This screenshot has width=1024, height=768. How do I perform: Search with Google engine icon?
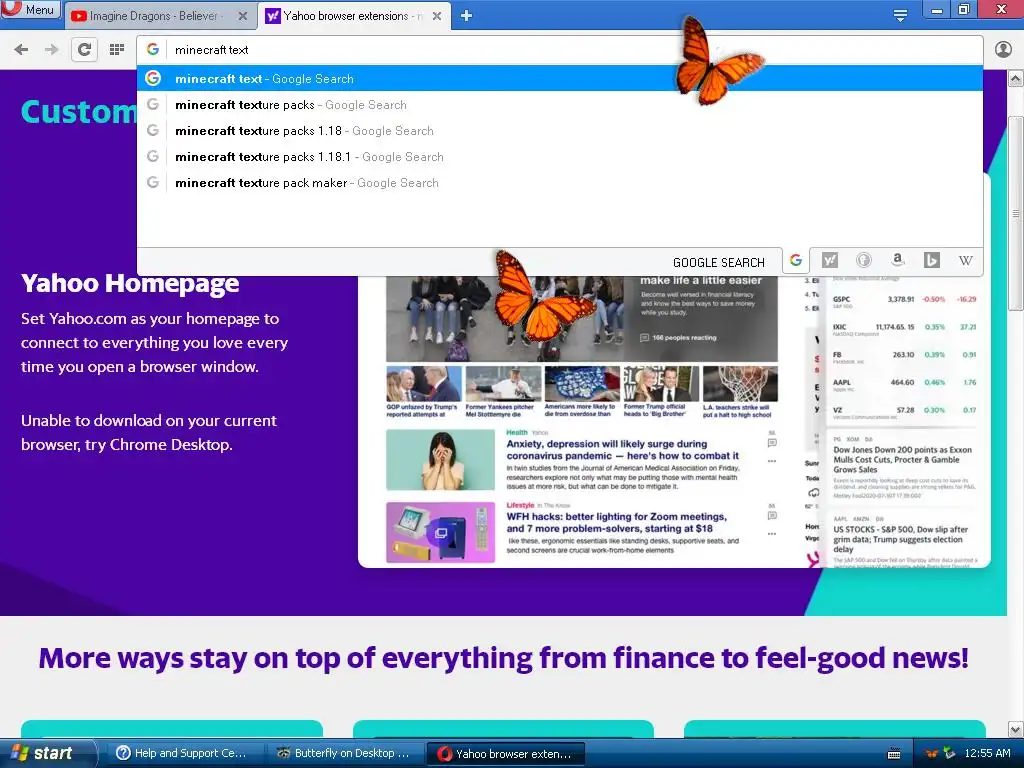click(x=795, y=261)
